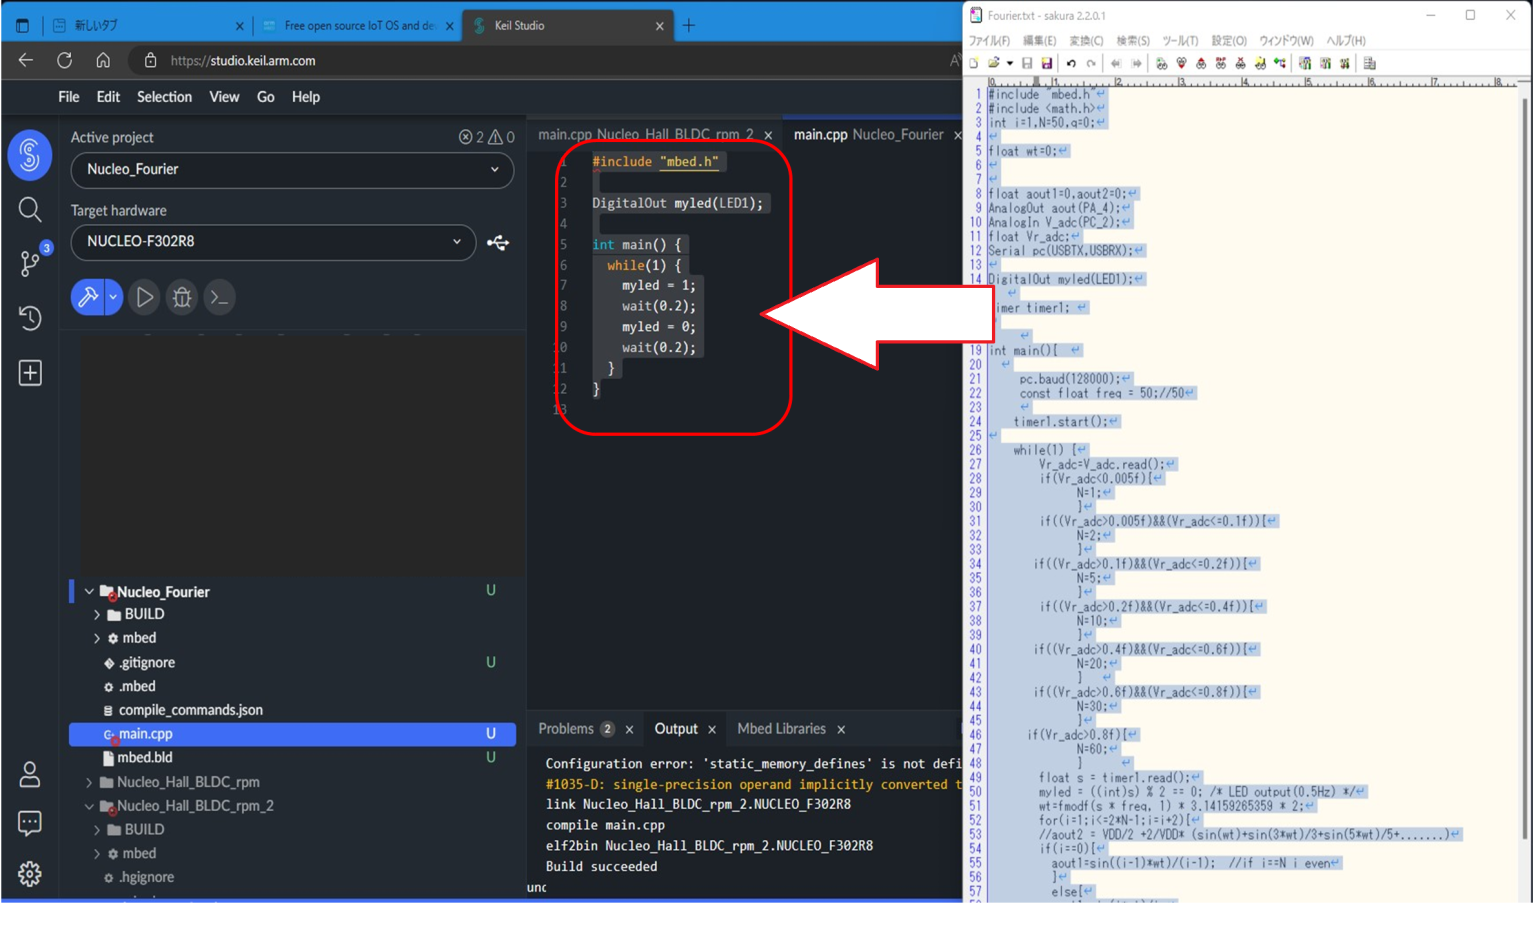The width and height of the screenshot is (1536, 933).
Task: Run the project with the play icon
Action: [x=143, y=297]
